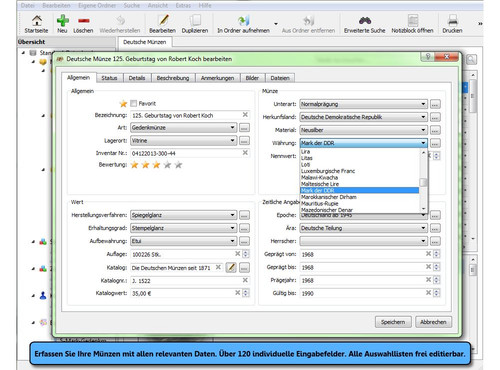The height and width of the screenshot is (370, 500).
Task: Collapse the Währung dropdown arrow
Action: point(423,143)
